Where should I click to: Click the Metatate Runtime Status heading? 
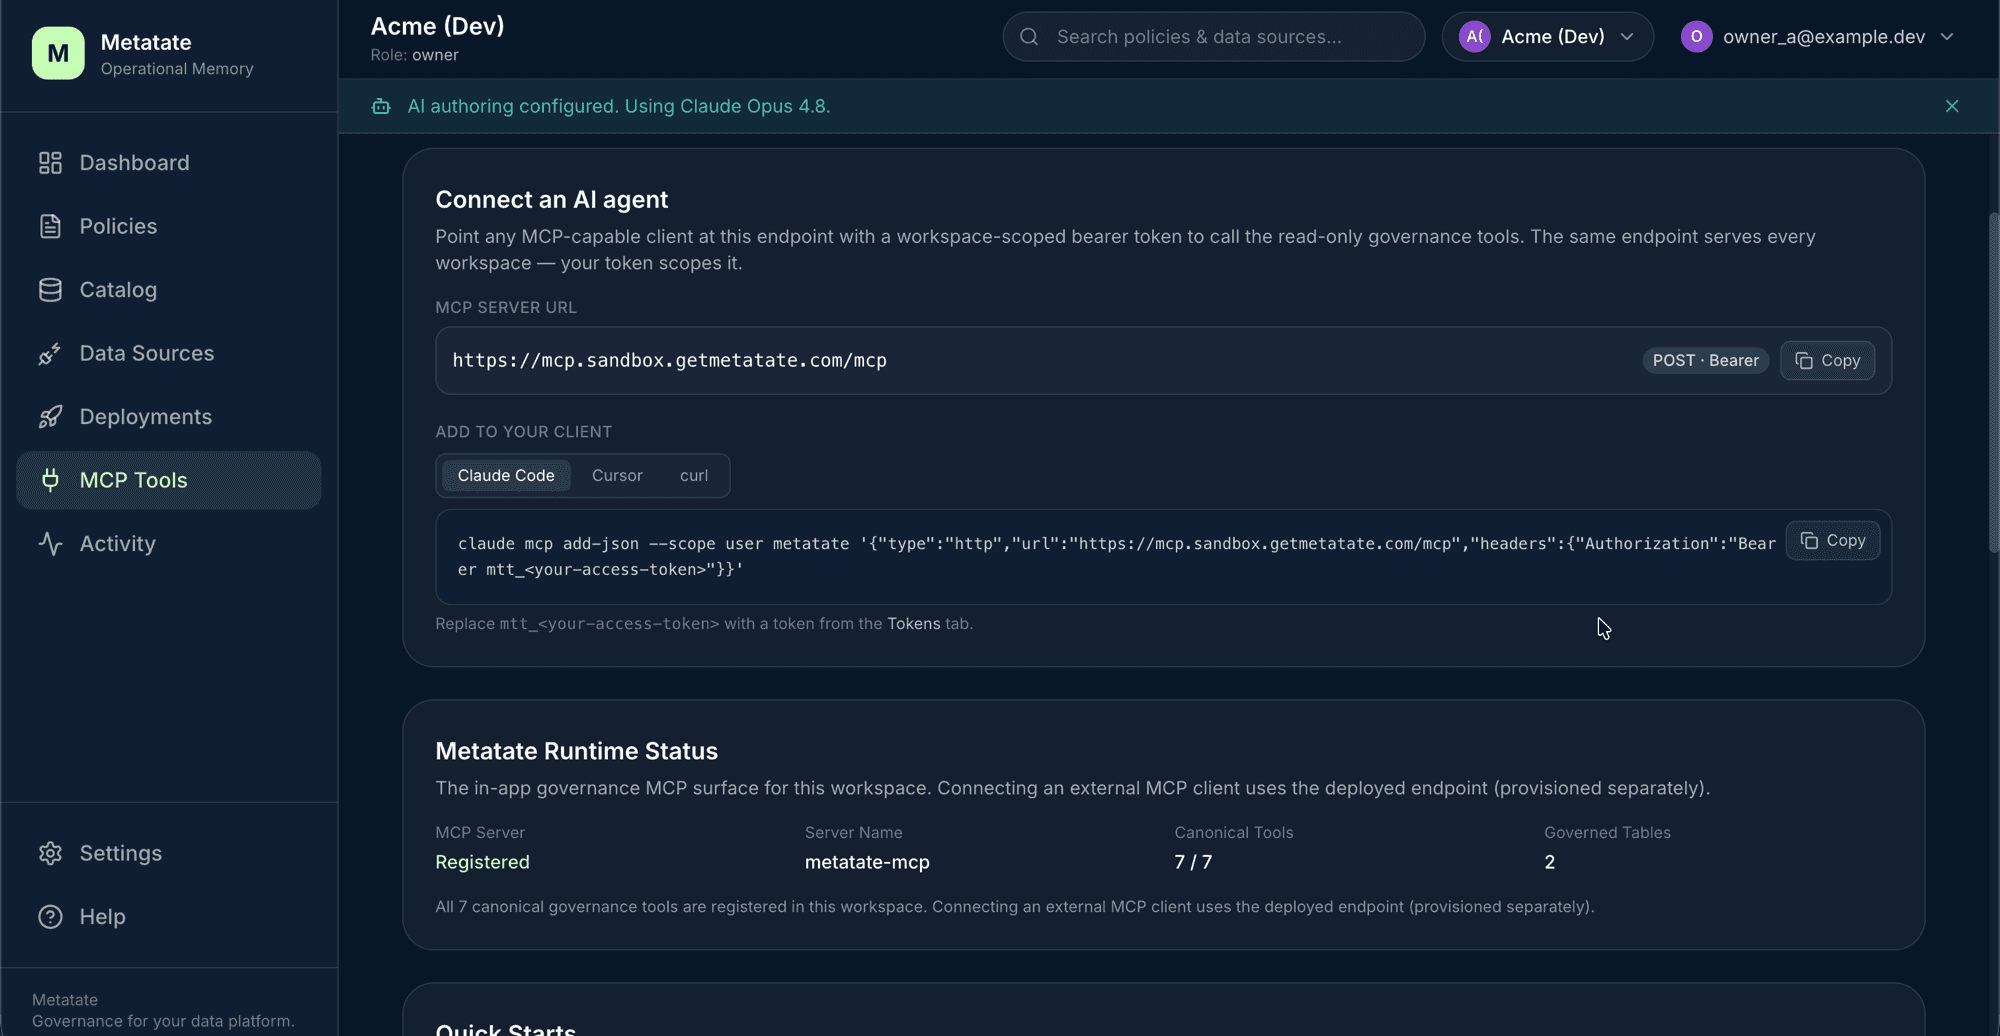576,751
